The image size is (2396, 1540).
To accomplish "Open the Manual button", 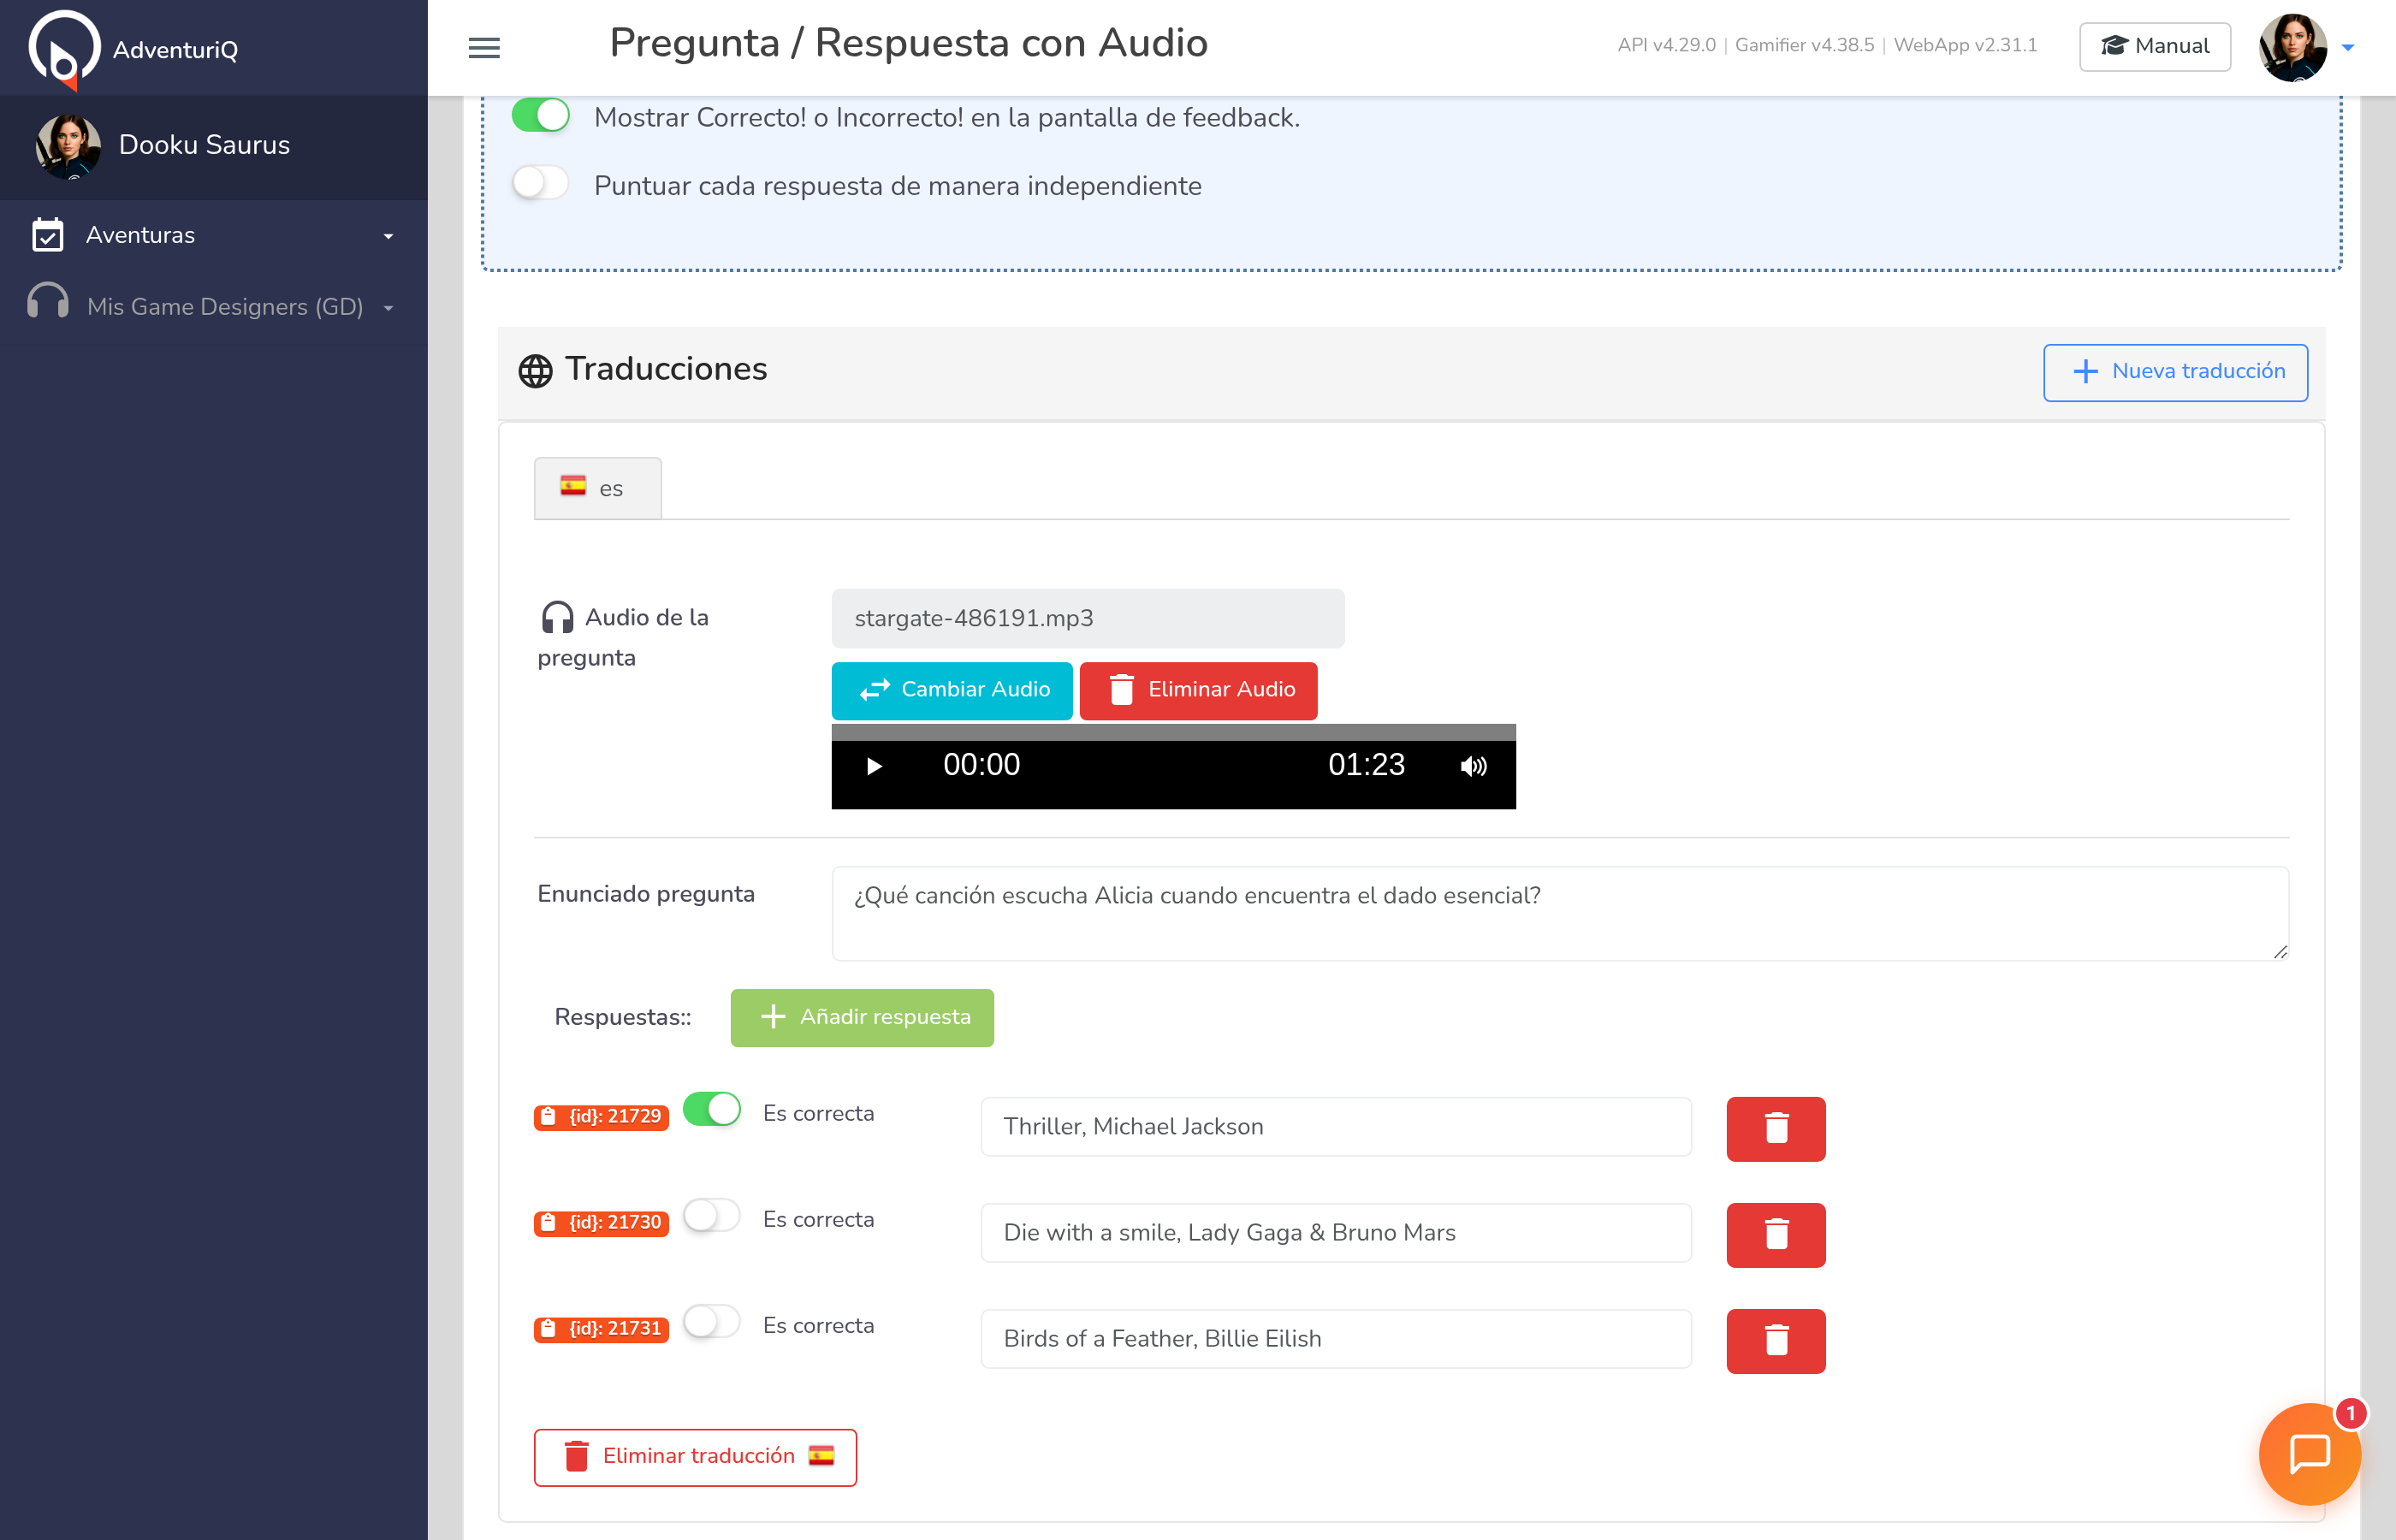I will click(2154, 46).
